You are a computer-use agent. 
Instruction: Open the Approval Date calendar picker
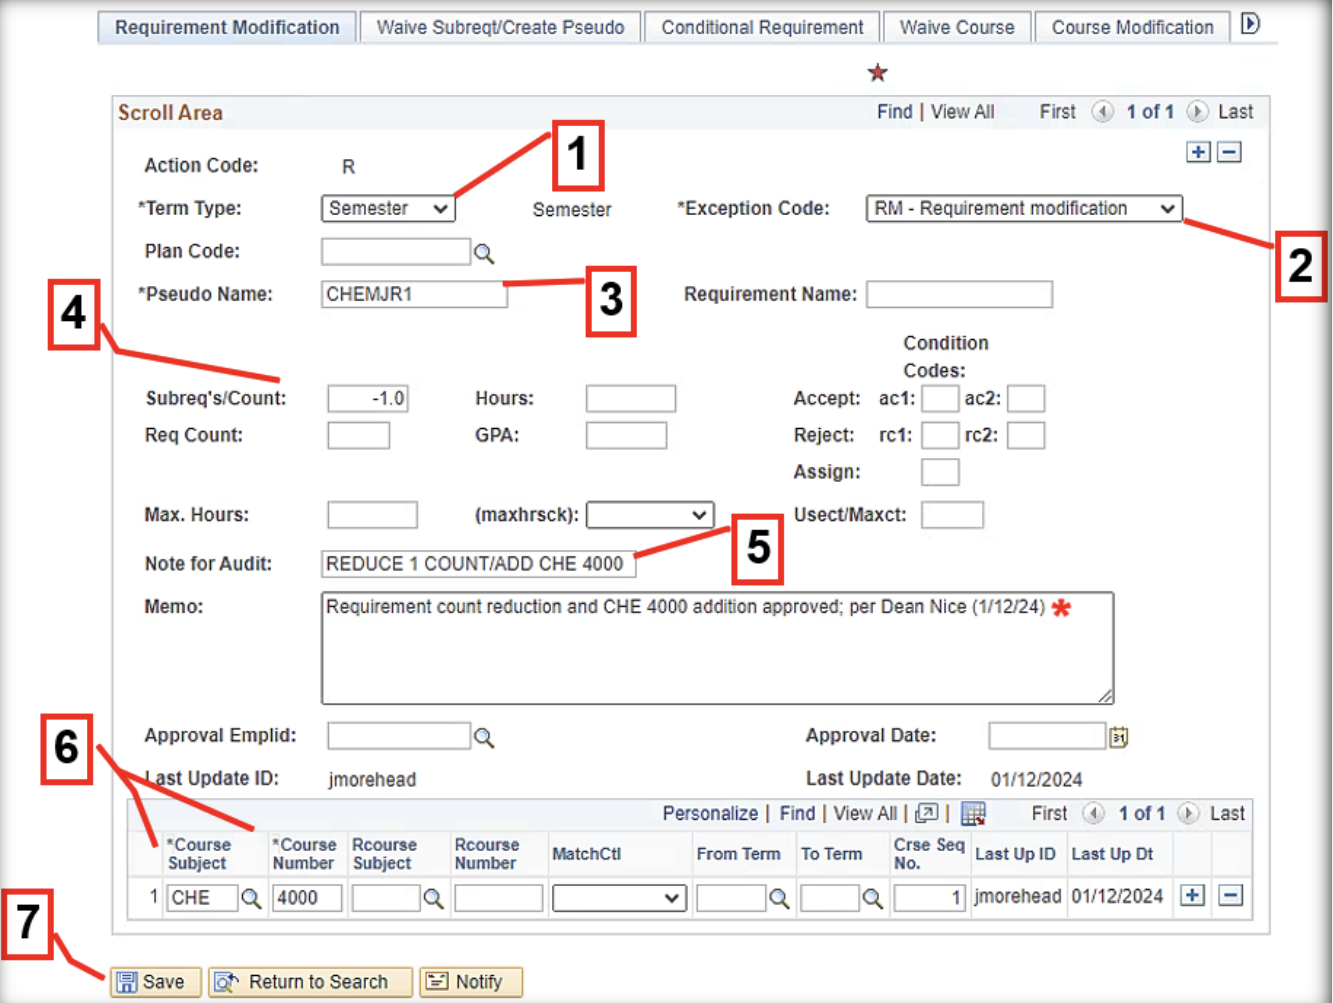1118,737
